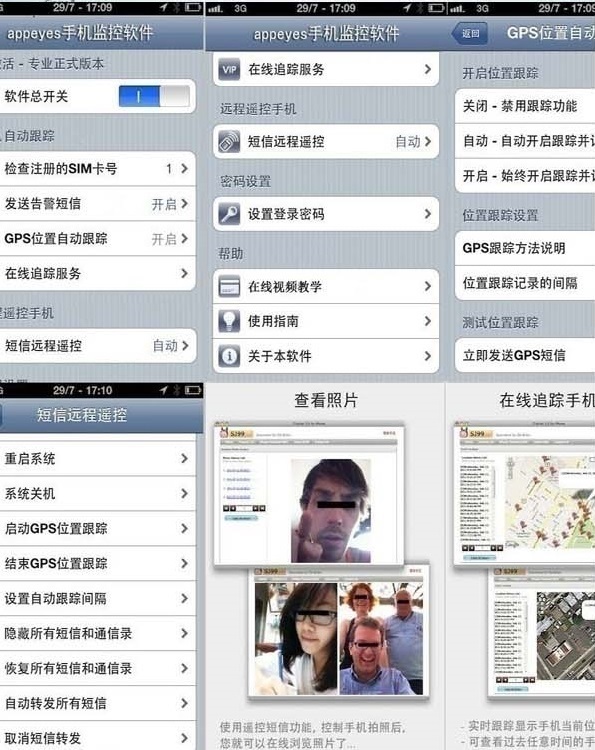Screen dimensions: 595x750
Task: Open chevron on the 使用指南 row
Action: (x=428, y=321)
